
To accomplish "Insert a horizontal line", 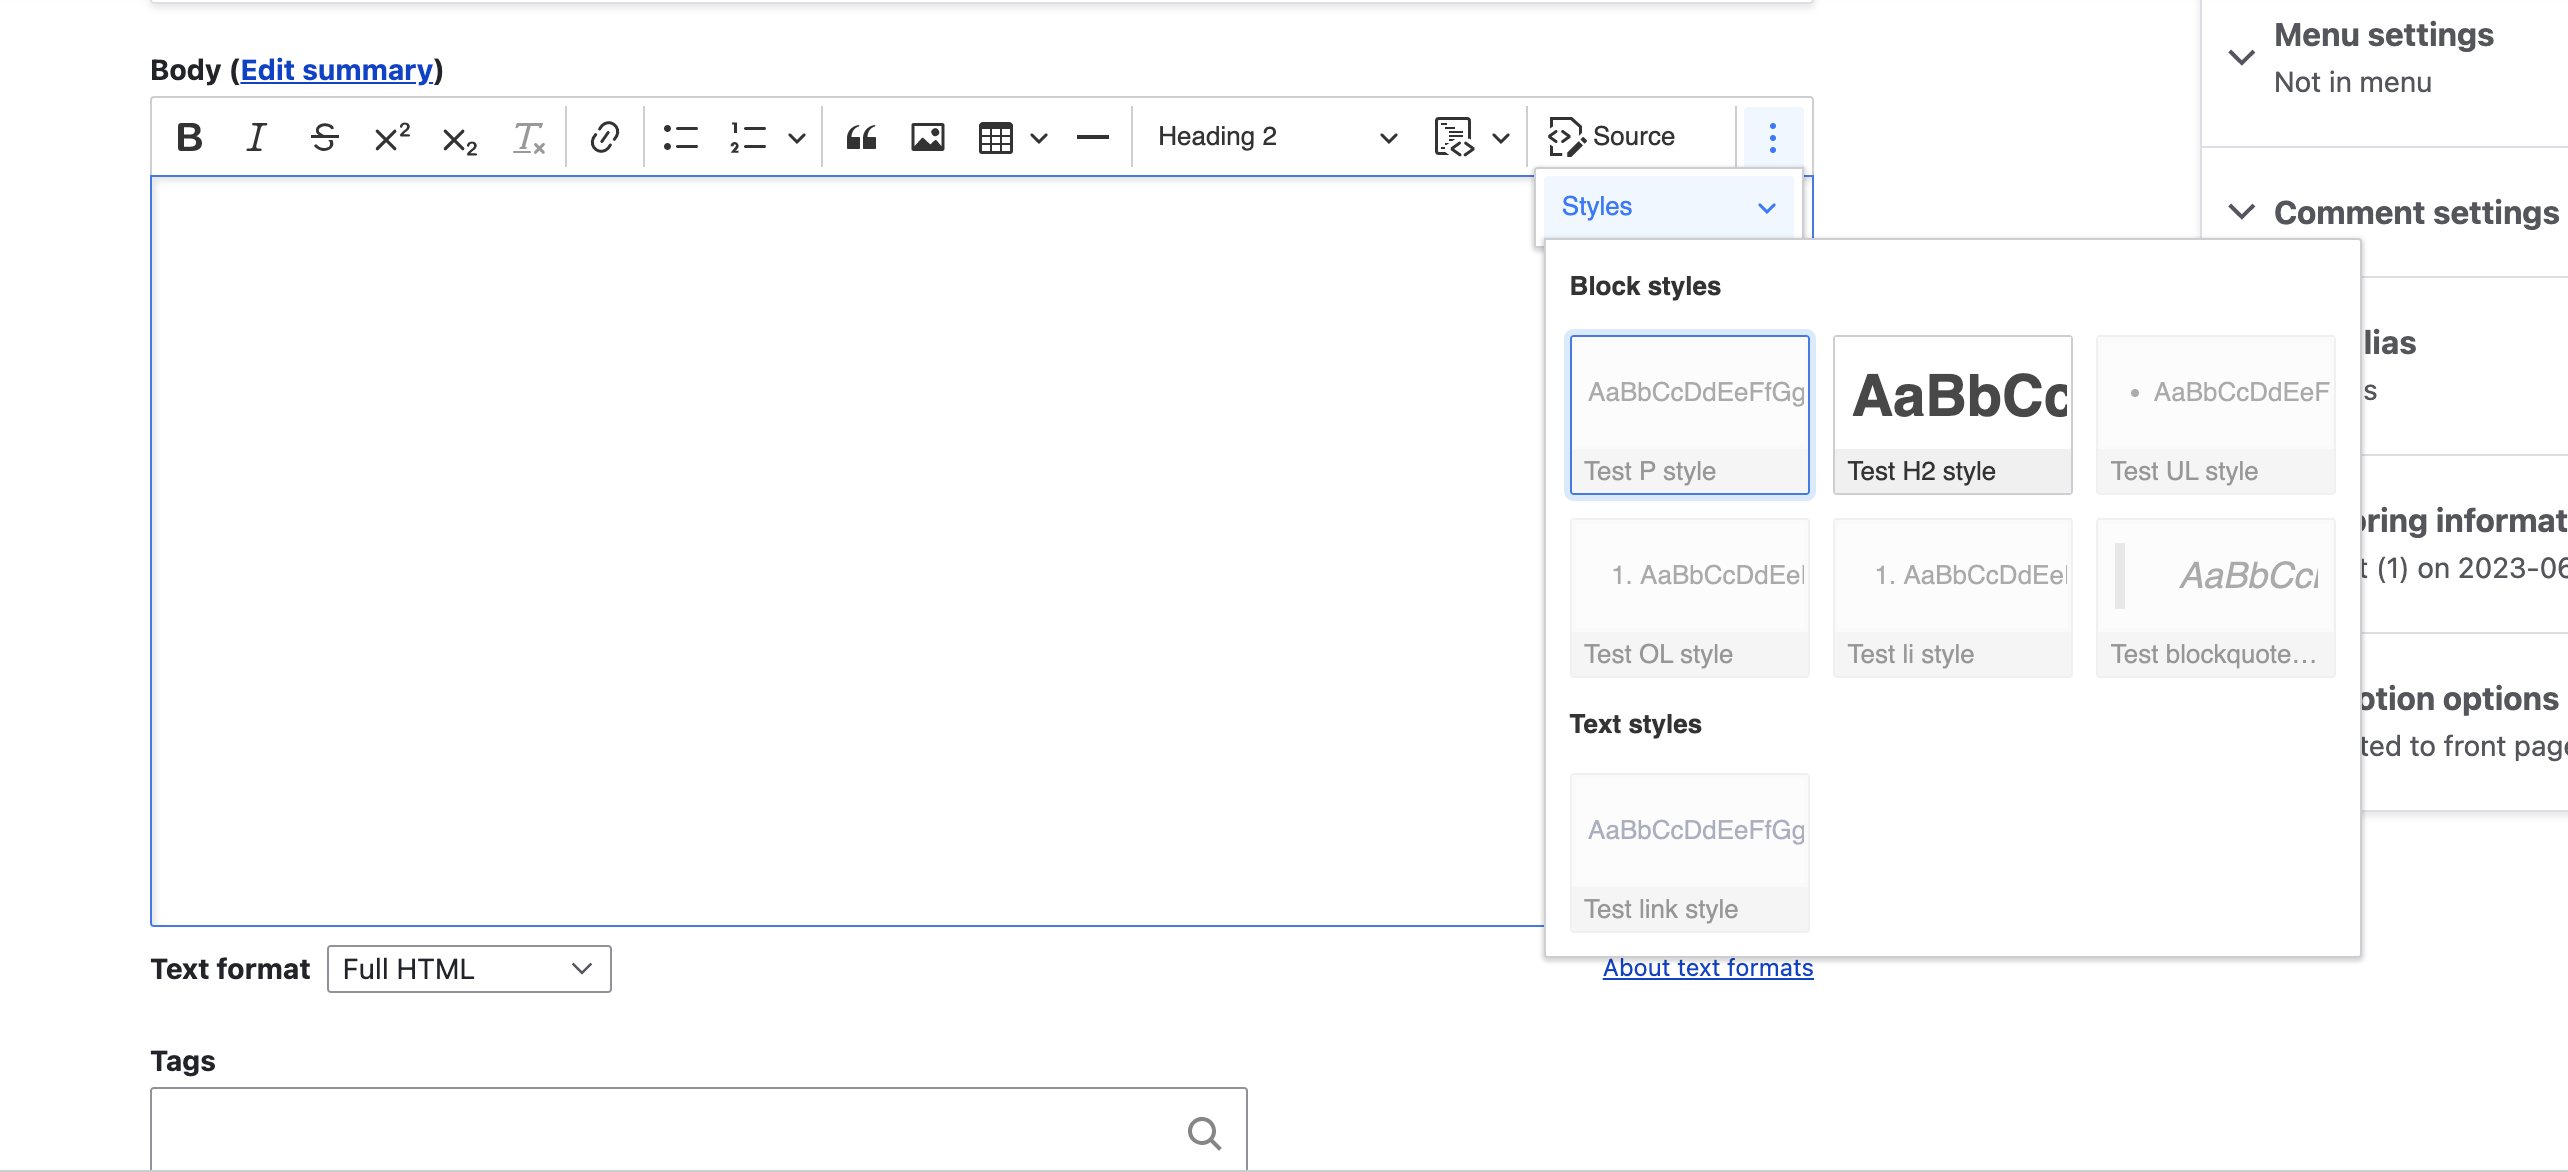I will (x=1092, y=137).
